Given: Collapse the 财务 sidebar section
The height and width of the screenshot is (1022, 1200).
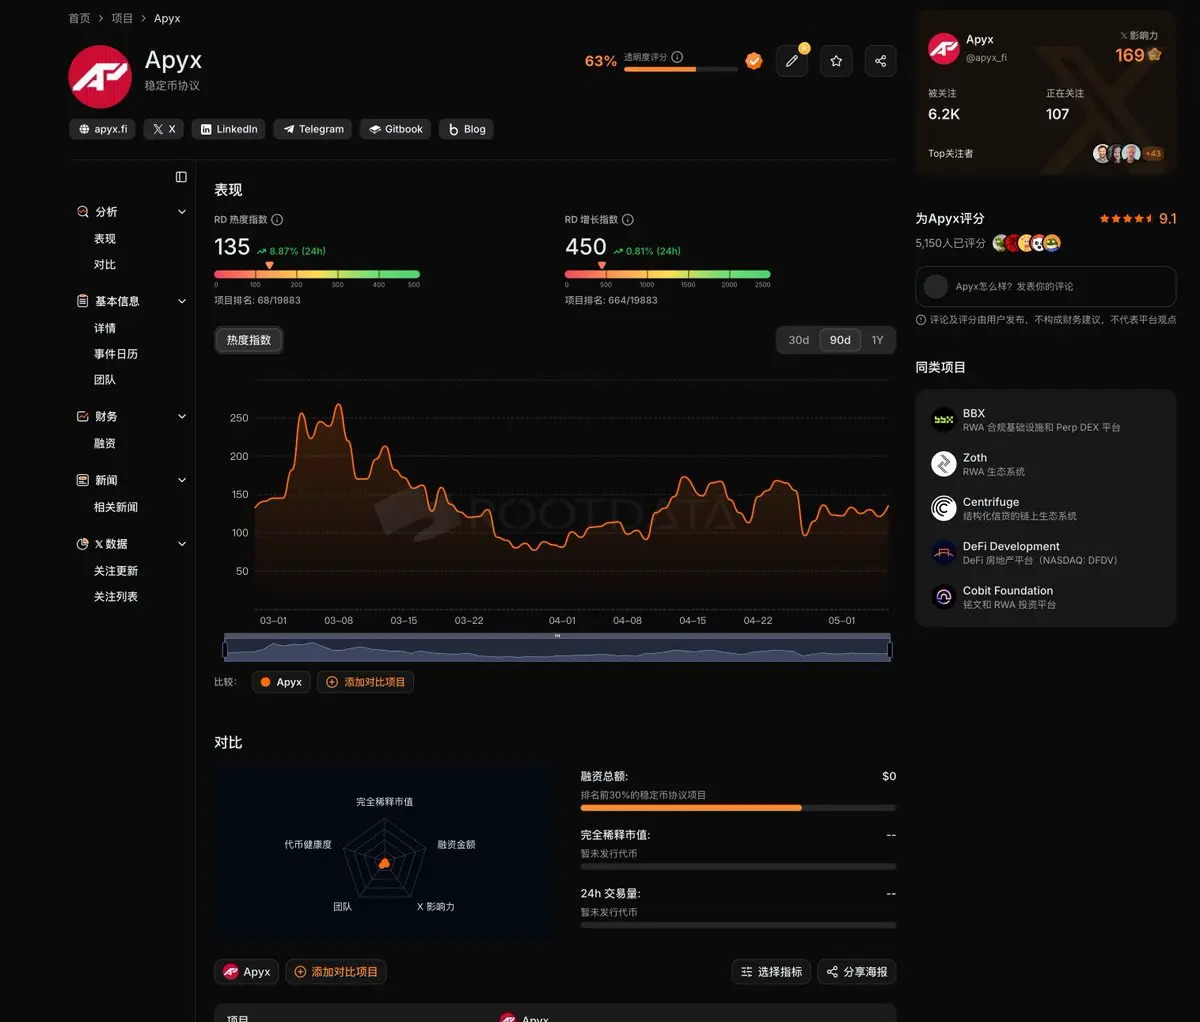Looking at the screenshot, I should 182,416.
